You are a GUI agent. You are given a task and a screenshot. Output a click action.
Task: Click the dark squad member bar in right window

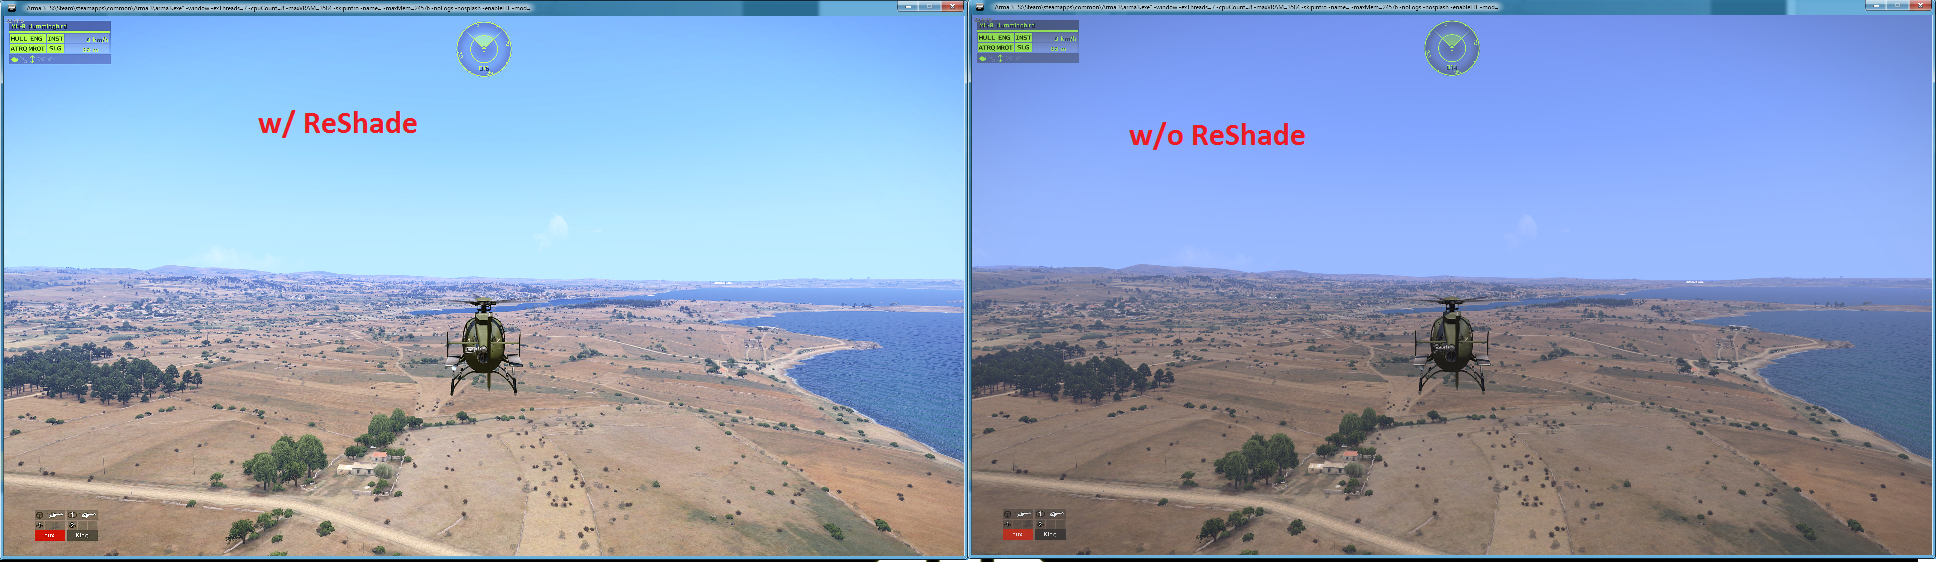tap(1050, 534)
